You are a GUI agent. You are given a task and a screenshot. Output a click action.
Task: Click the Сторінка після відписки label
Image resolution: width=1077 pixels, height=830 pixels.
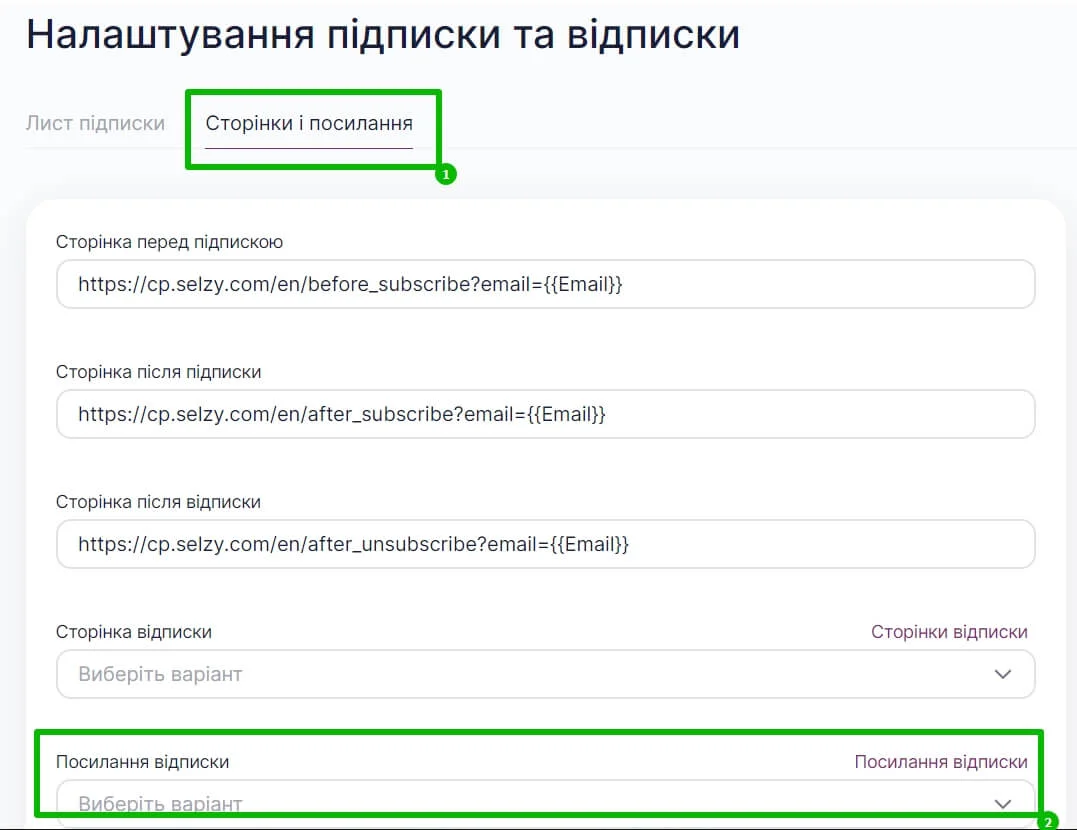click(x=158, y=502)
